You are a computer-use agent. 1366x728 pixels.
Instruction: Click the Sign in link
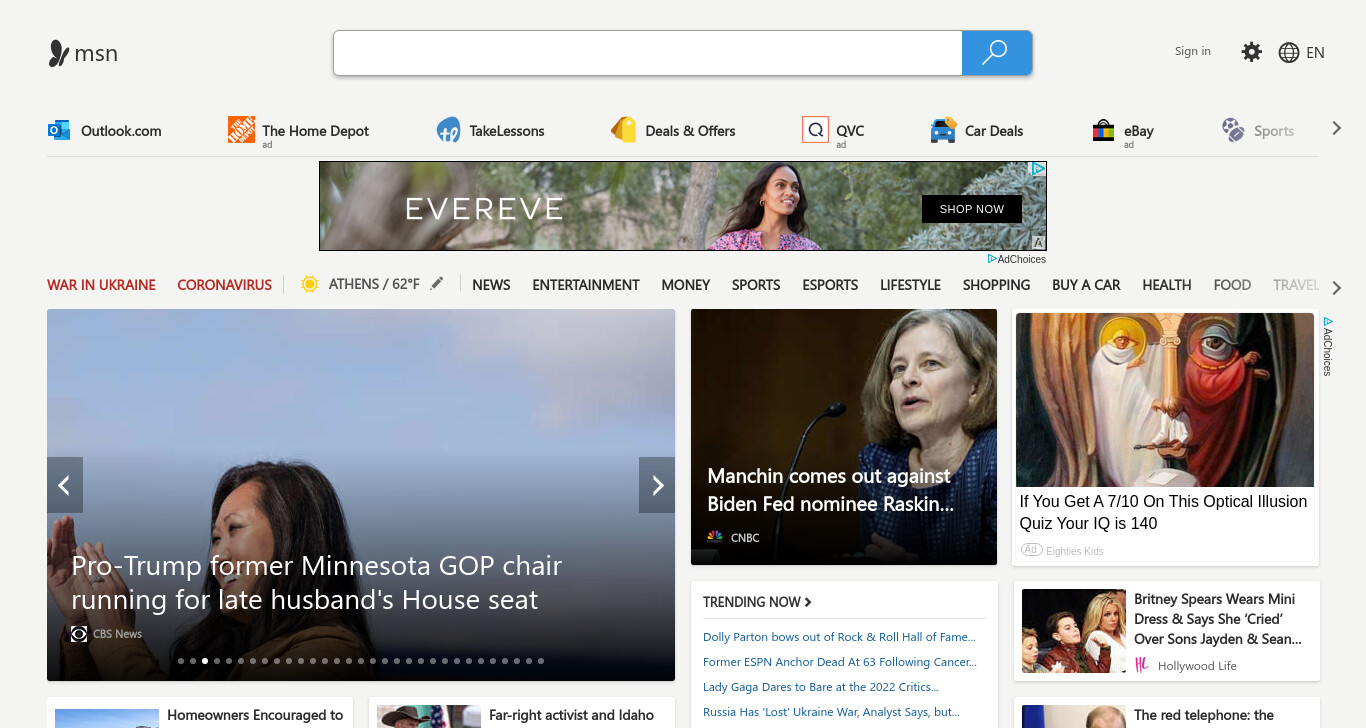click(1192, 51)
